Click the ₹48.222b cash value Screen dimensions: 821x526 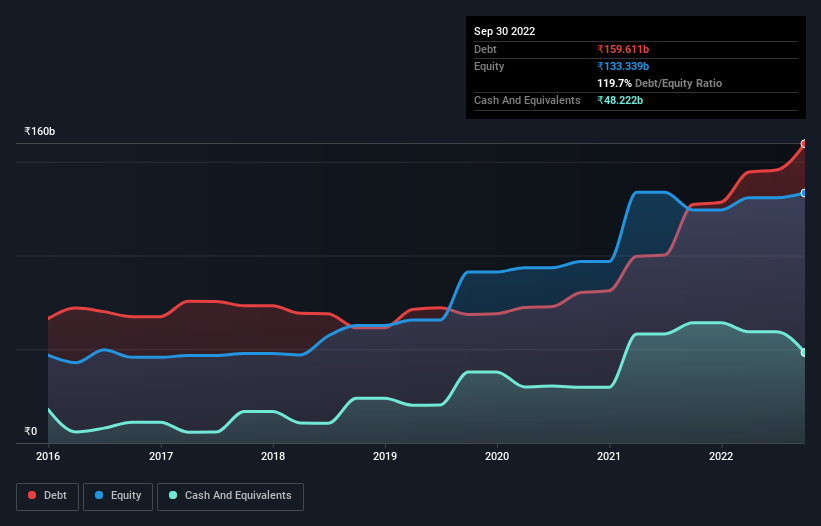tap(620, 100)
